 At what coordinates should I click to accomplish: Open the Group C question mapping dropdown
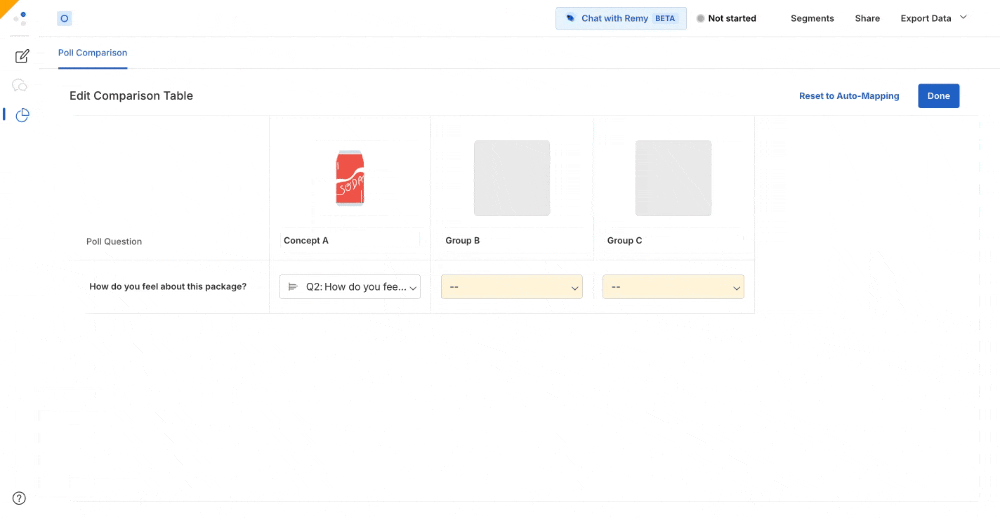(x=673, y=287)
